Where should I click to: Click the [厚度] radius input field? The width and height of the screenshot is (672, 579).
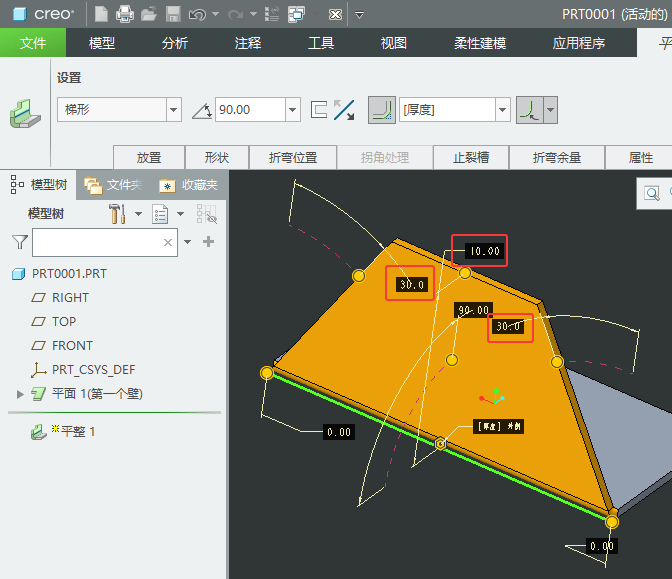(x=447, y=110)
